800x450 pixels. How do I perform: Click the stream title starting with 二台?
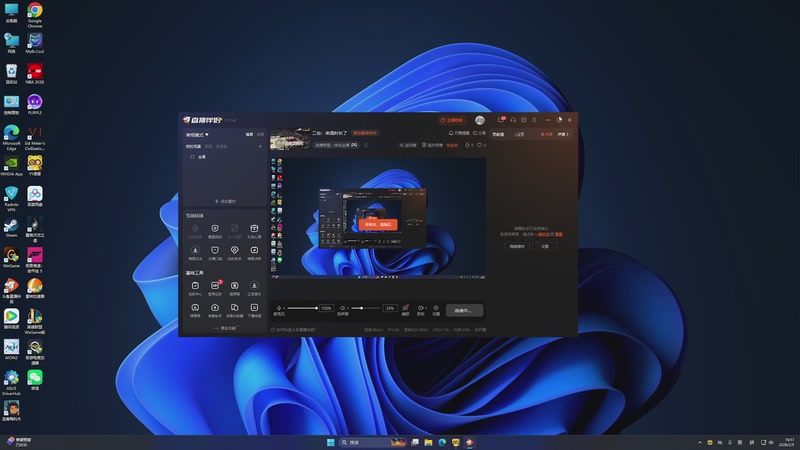click(330, 133)
